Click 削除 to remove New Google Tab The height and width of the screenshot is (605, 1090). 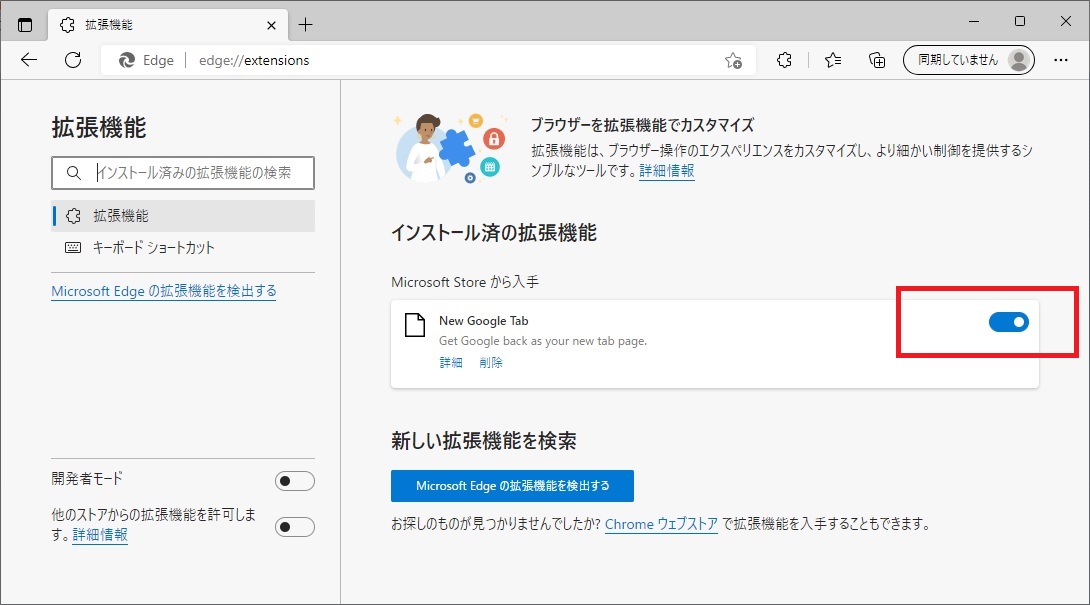click(491, 362)
